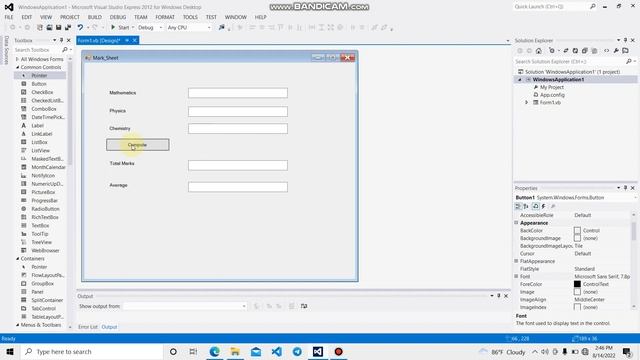Select the ListBox control in Toolbox
The width and height of the screenshot is (640, 360).
tap(40, 142)
